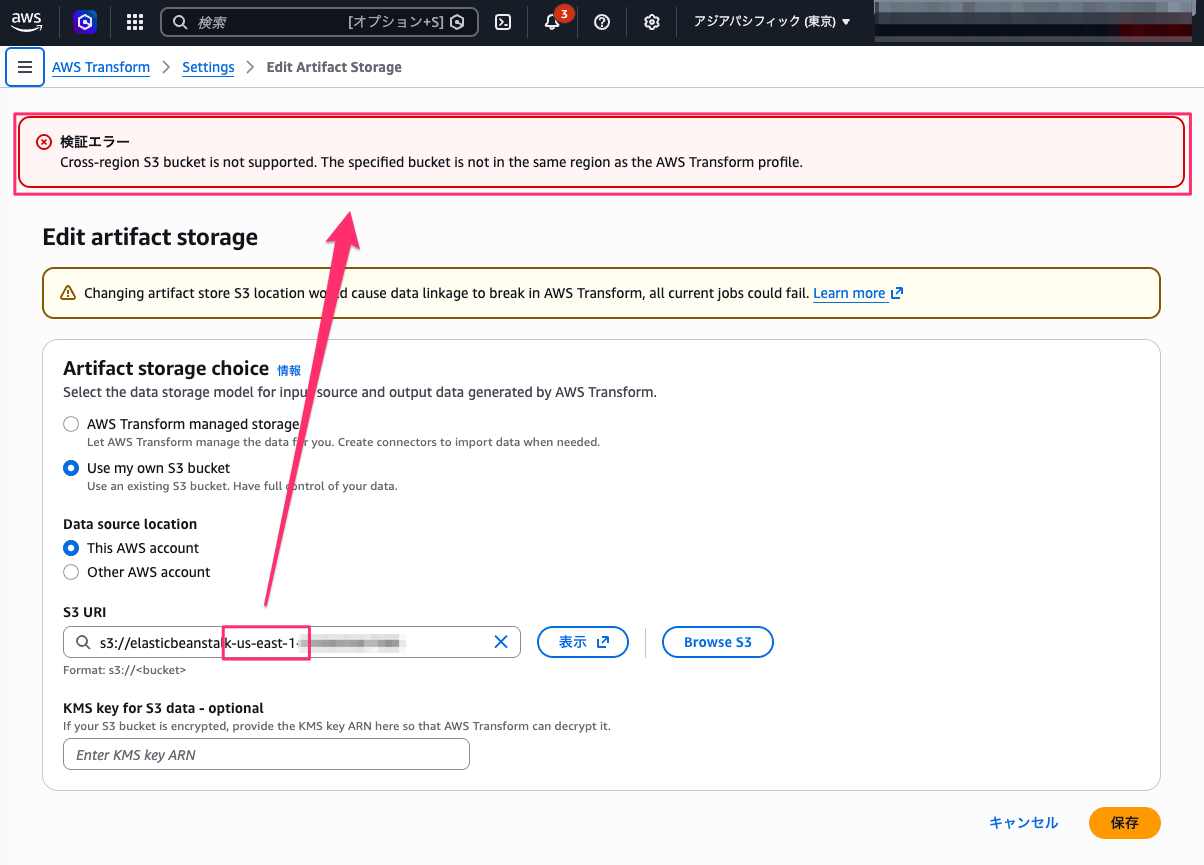The image size is (1204, 865).
Task: Click 'KMS key for S3 data - optional' label
Action: 164,708
